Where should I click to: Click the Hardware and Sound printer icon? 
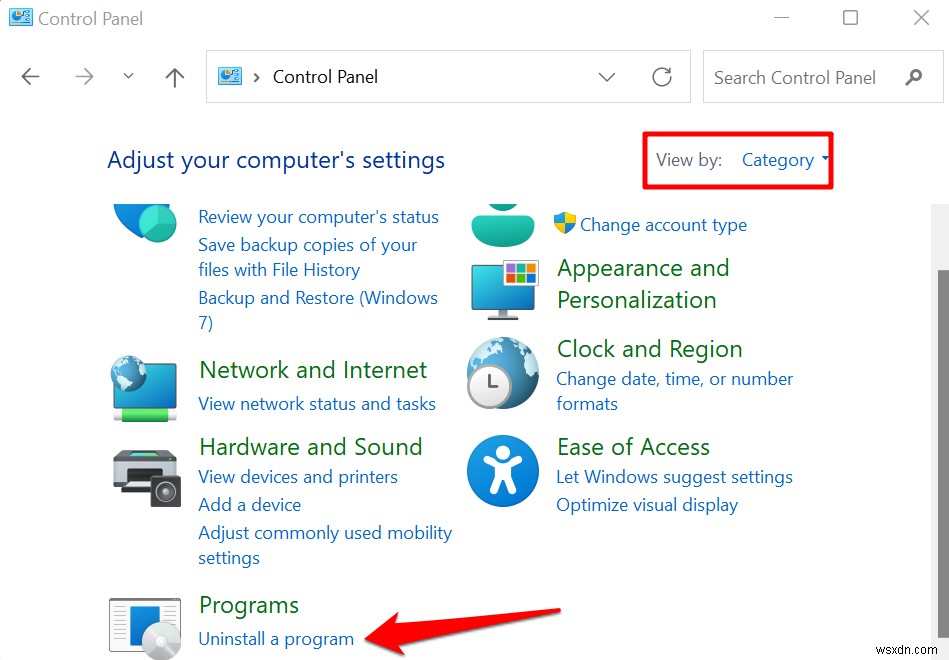(146, 477)
